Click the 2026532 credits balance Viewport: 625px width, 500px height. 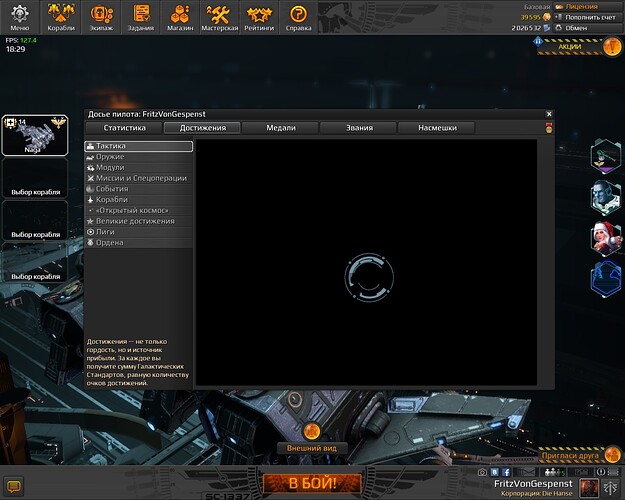[526, 28]
